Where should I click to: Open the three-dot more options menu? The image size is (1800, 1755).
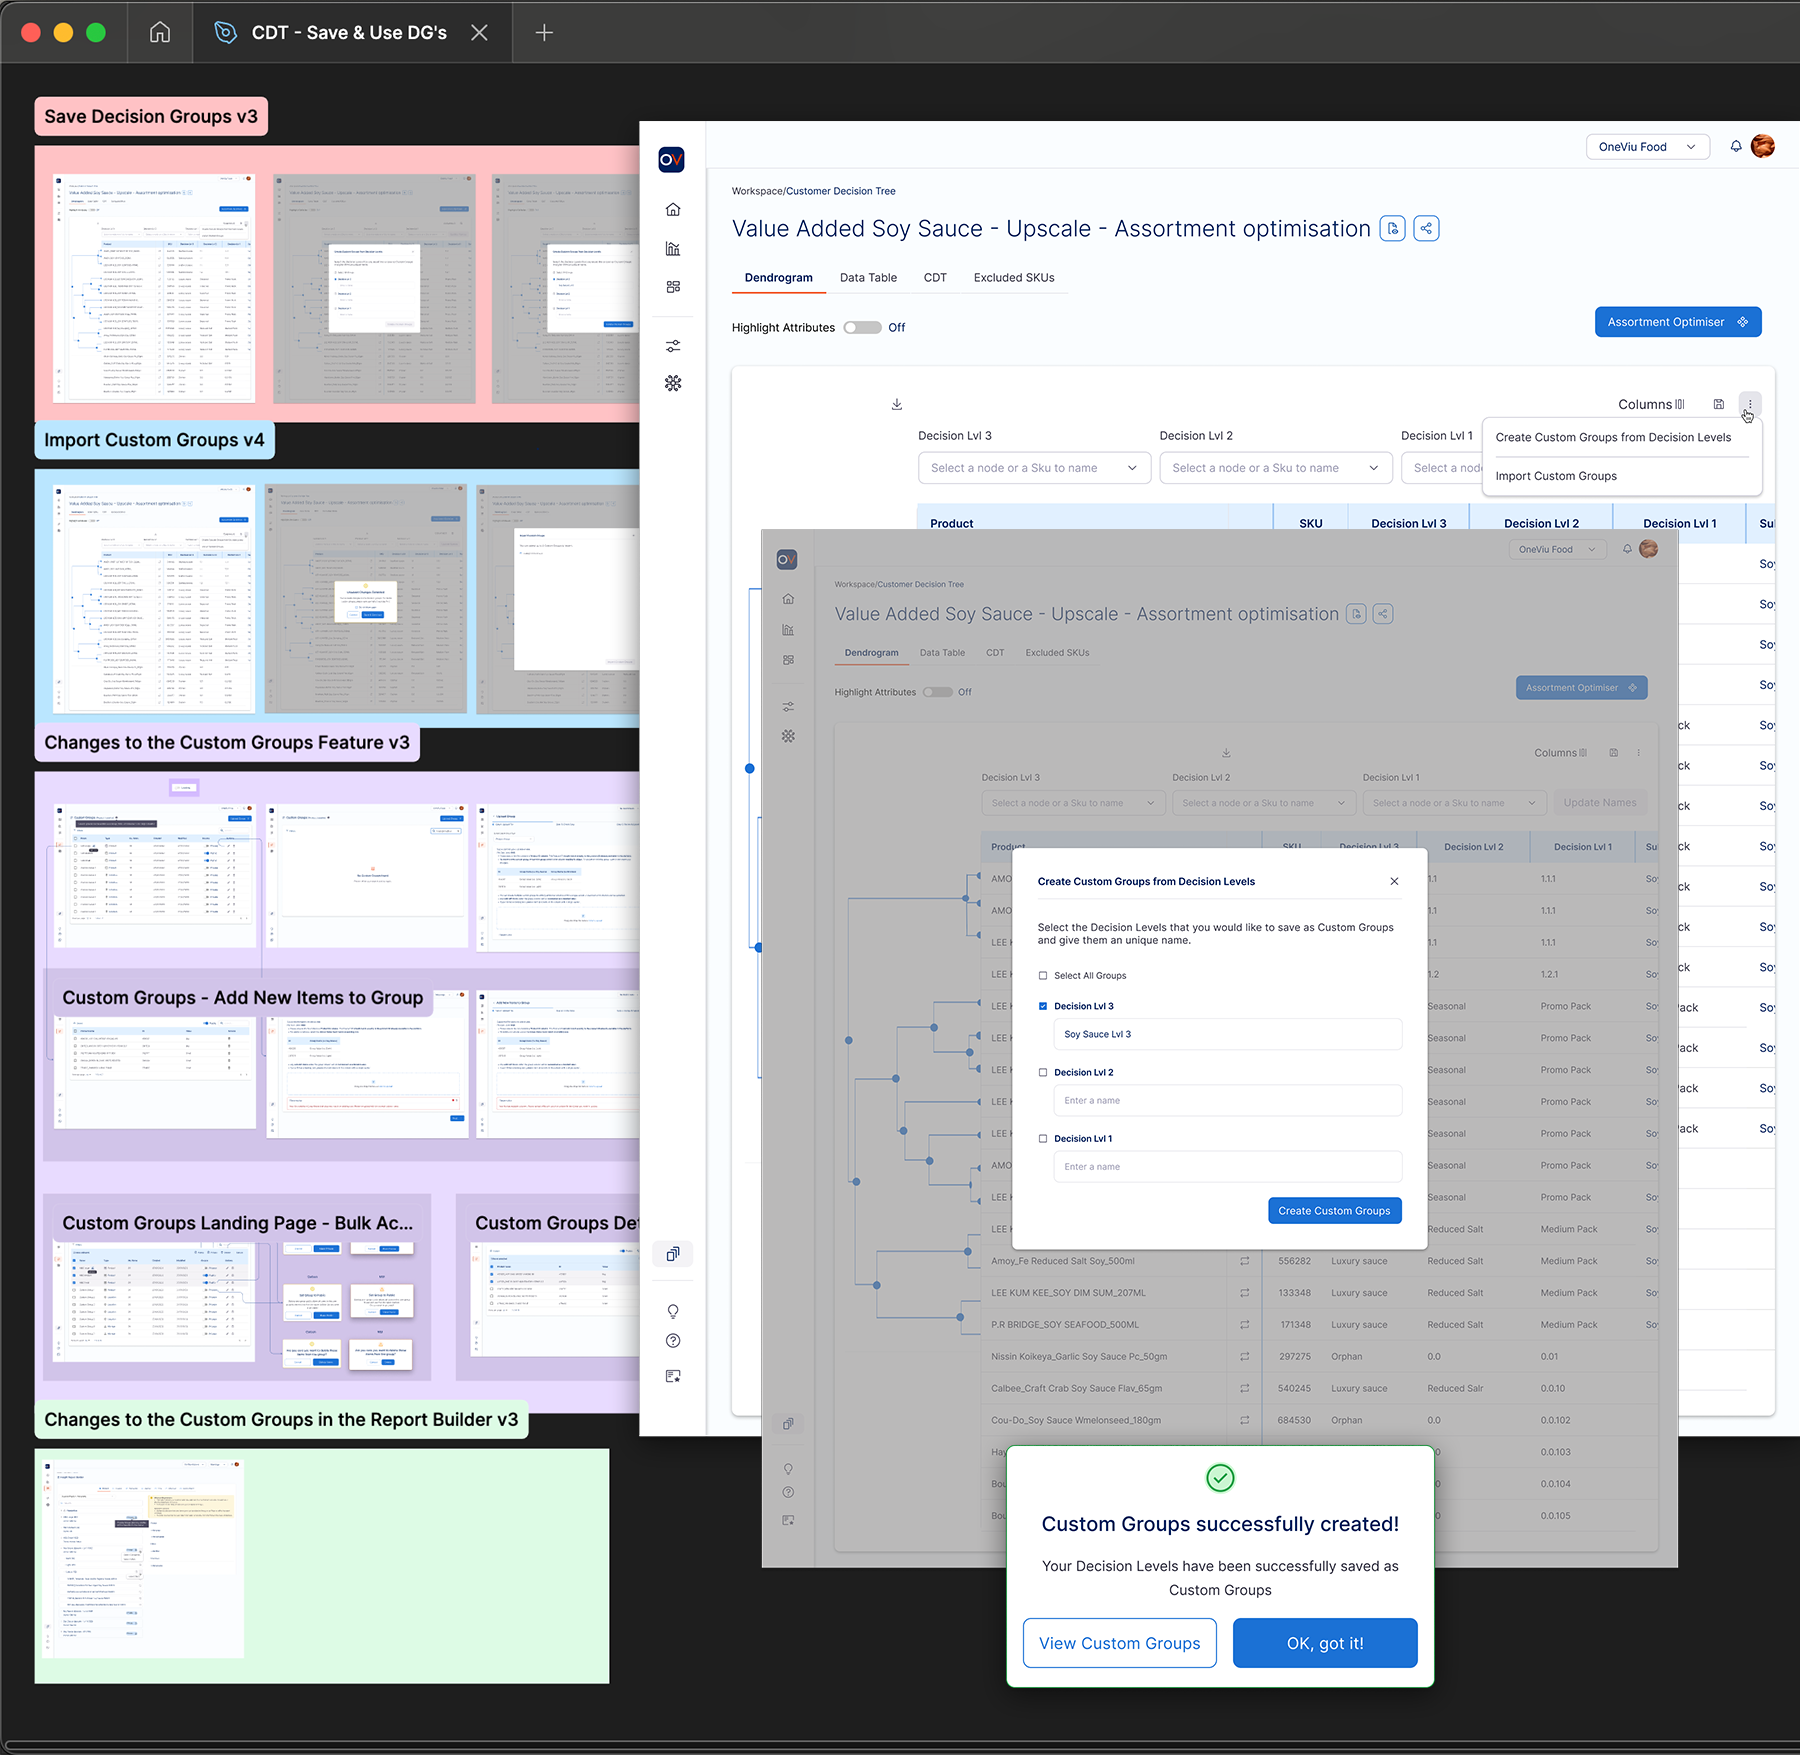(1749, 405)
